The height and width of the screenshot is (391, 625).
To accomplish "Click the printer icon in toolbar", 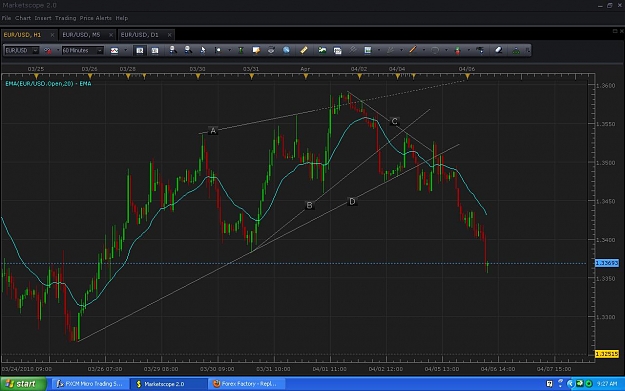I will [271, 50].
